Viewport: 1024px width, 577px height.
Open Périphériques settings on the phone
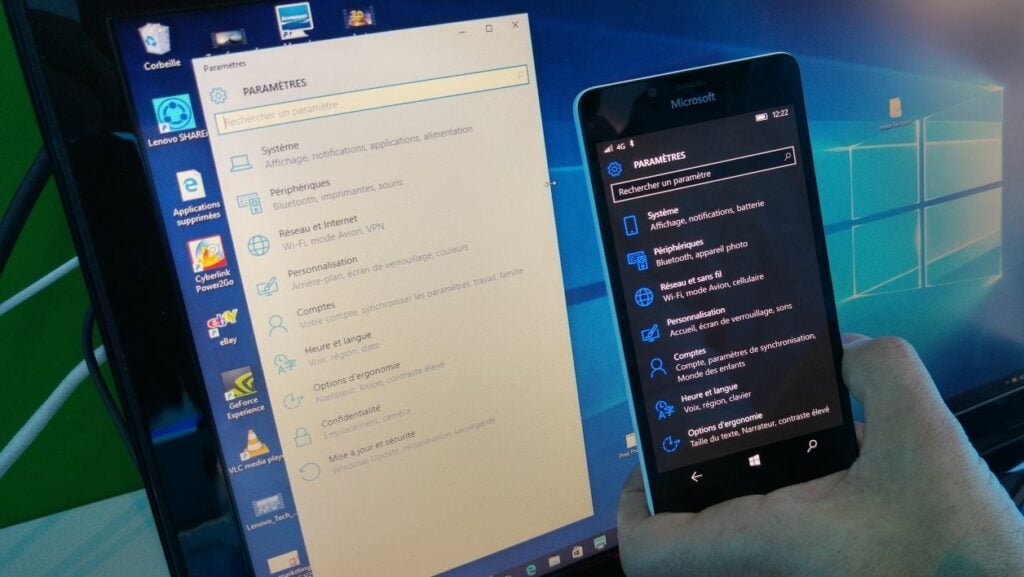687,253
